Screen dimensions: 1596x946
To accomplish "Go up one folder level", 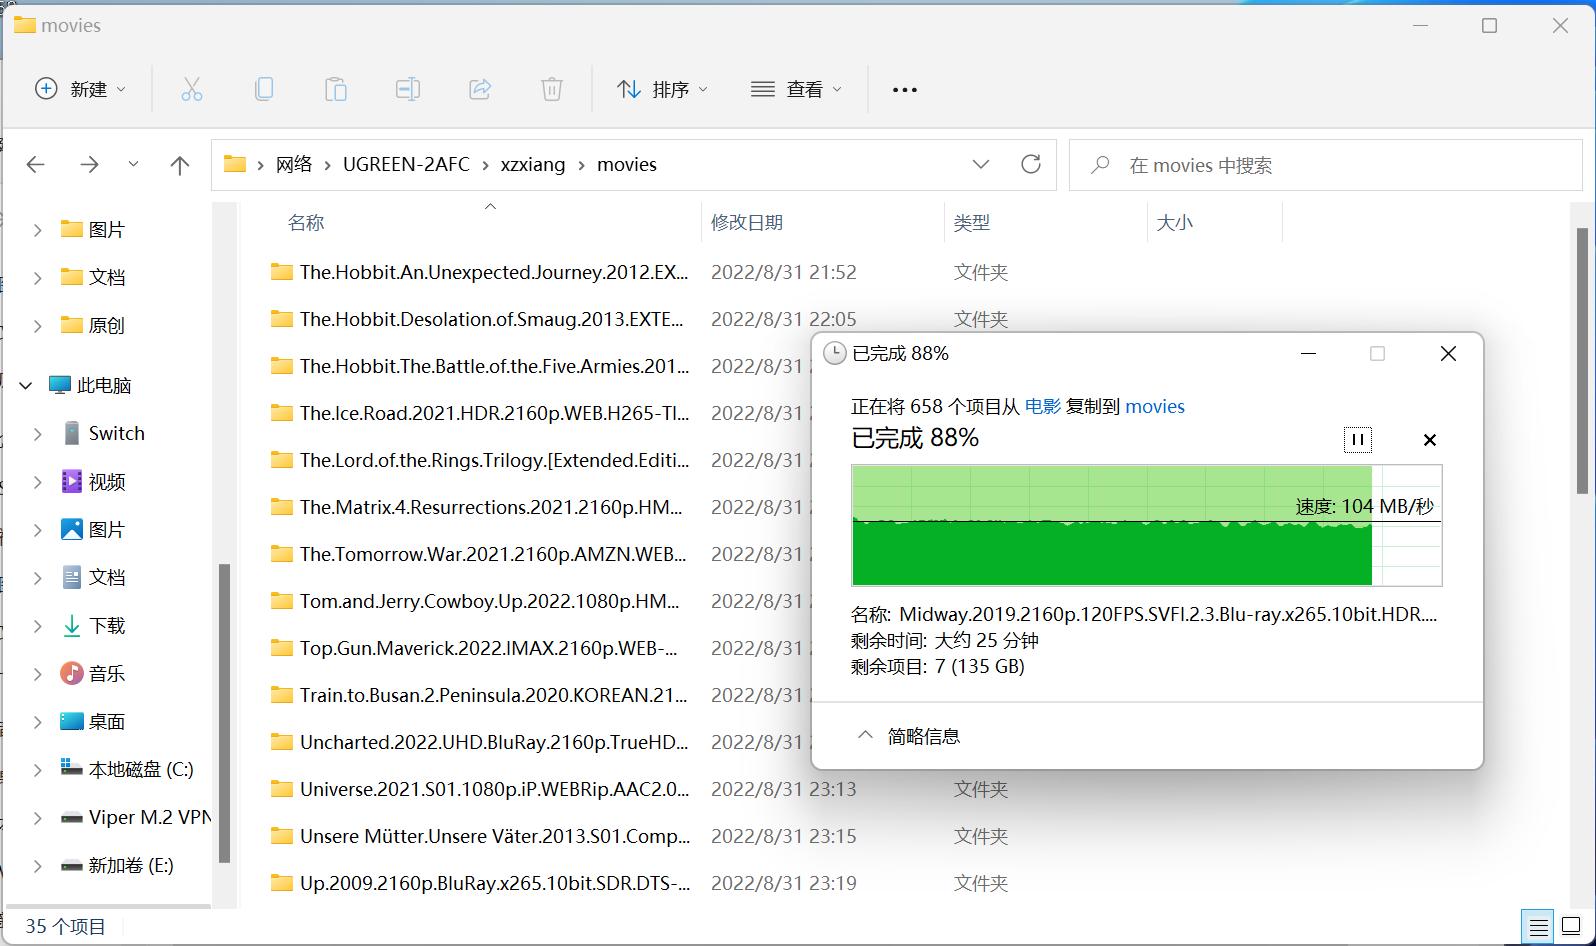I will click(180, 165).
